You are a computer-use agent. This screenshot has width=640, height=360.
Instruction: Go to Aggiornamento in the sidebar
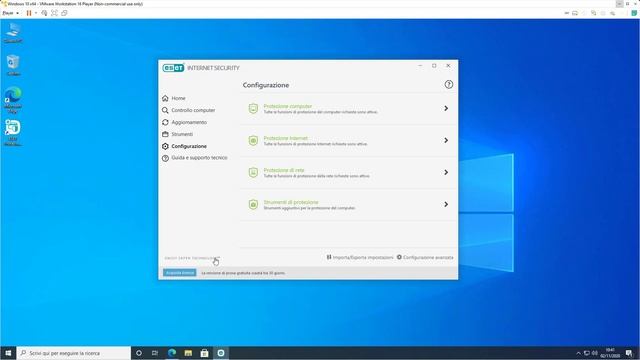pos(189,122)
